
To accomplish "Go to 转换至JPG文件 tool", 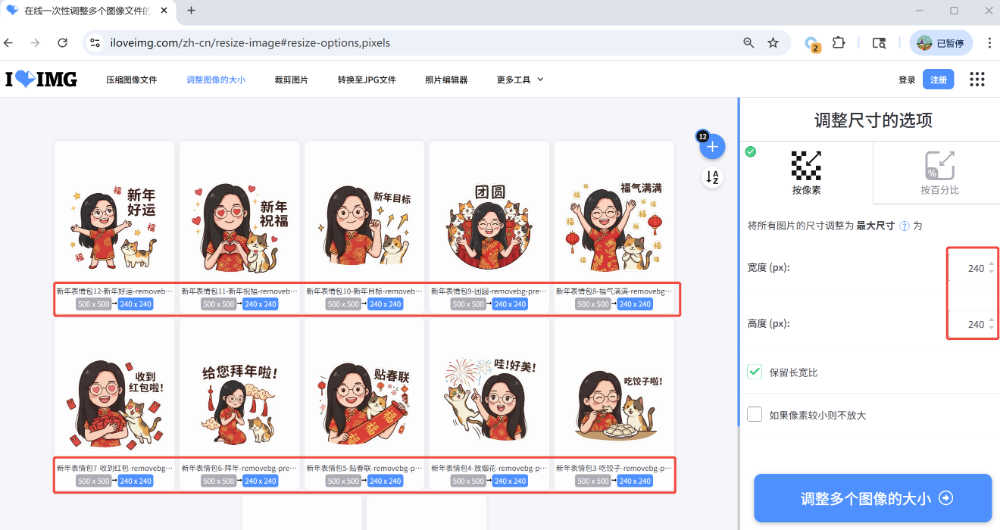I will click(366, 80).
